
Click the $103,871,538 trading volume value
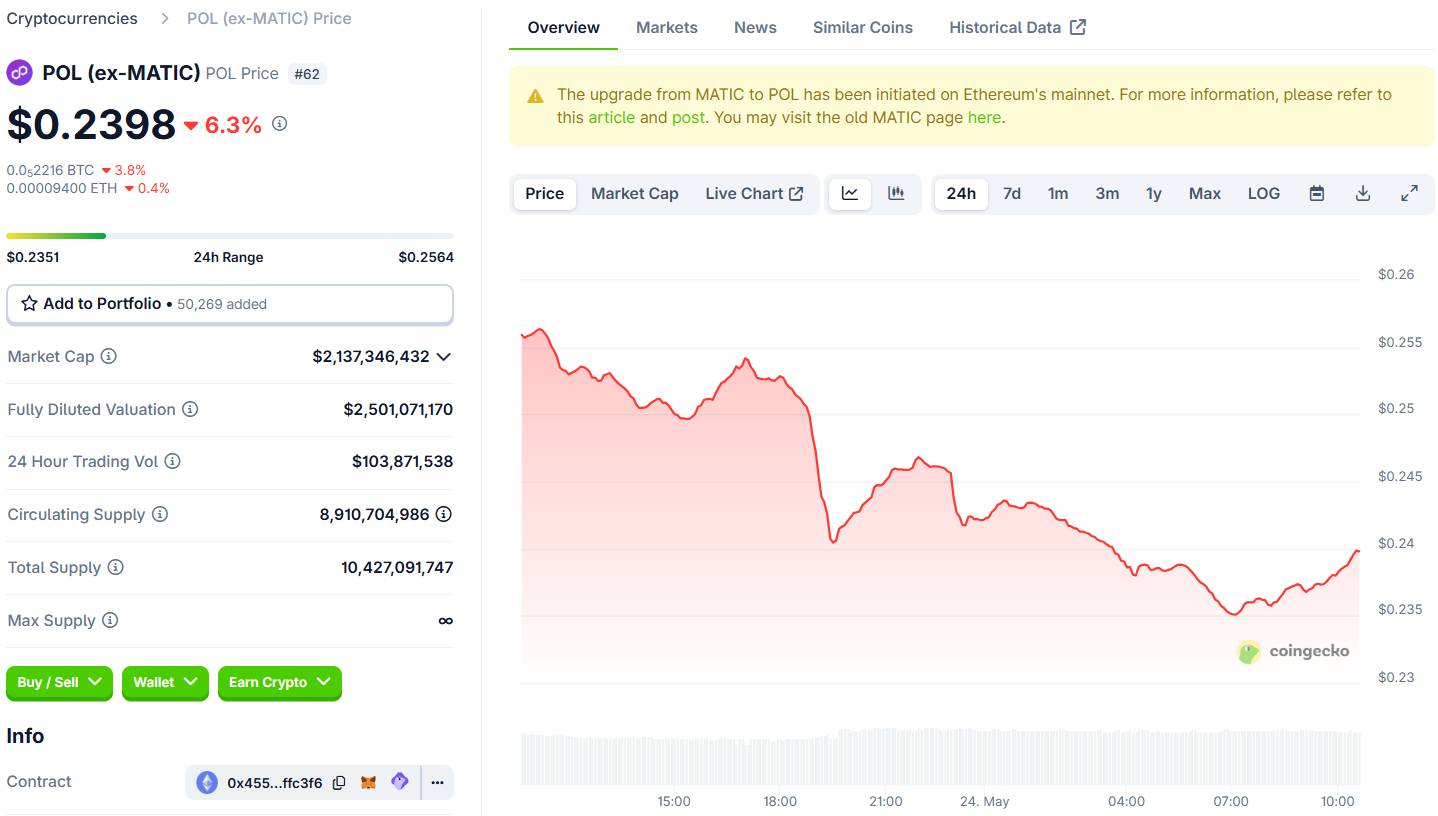402,461
